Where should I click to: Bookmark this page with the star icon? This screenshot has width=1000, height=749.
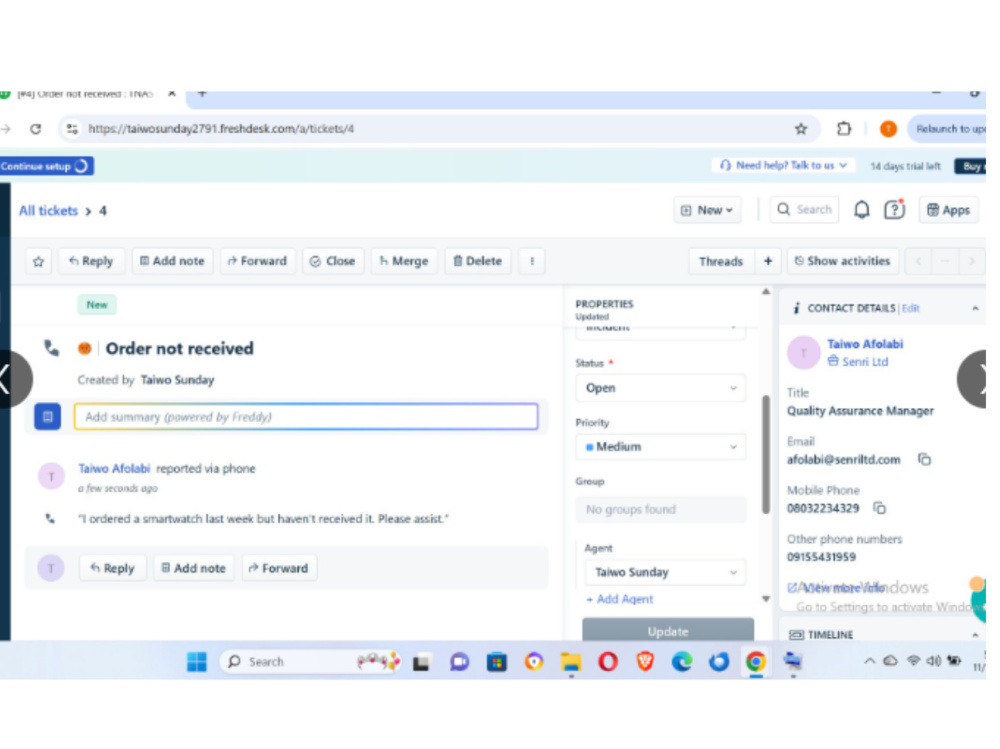point(801,130)
